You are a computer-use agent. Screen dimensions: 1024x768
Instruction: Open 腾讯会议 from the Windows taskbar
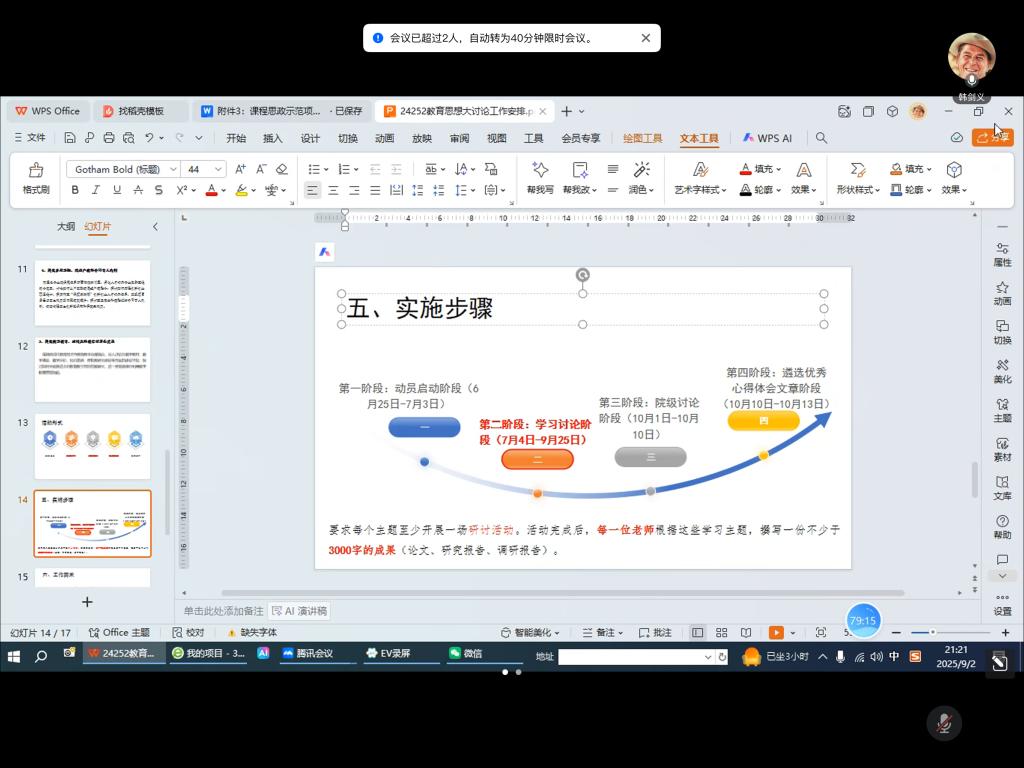click(308, 654)
